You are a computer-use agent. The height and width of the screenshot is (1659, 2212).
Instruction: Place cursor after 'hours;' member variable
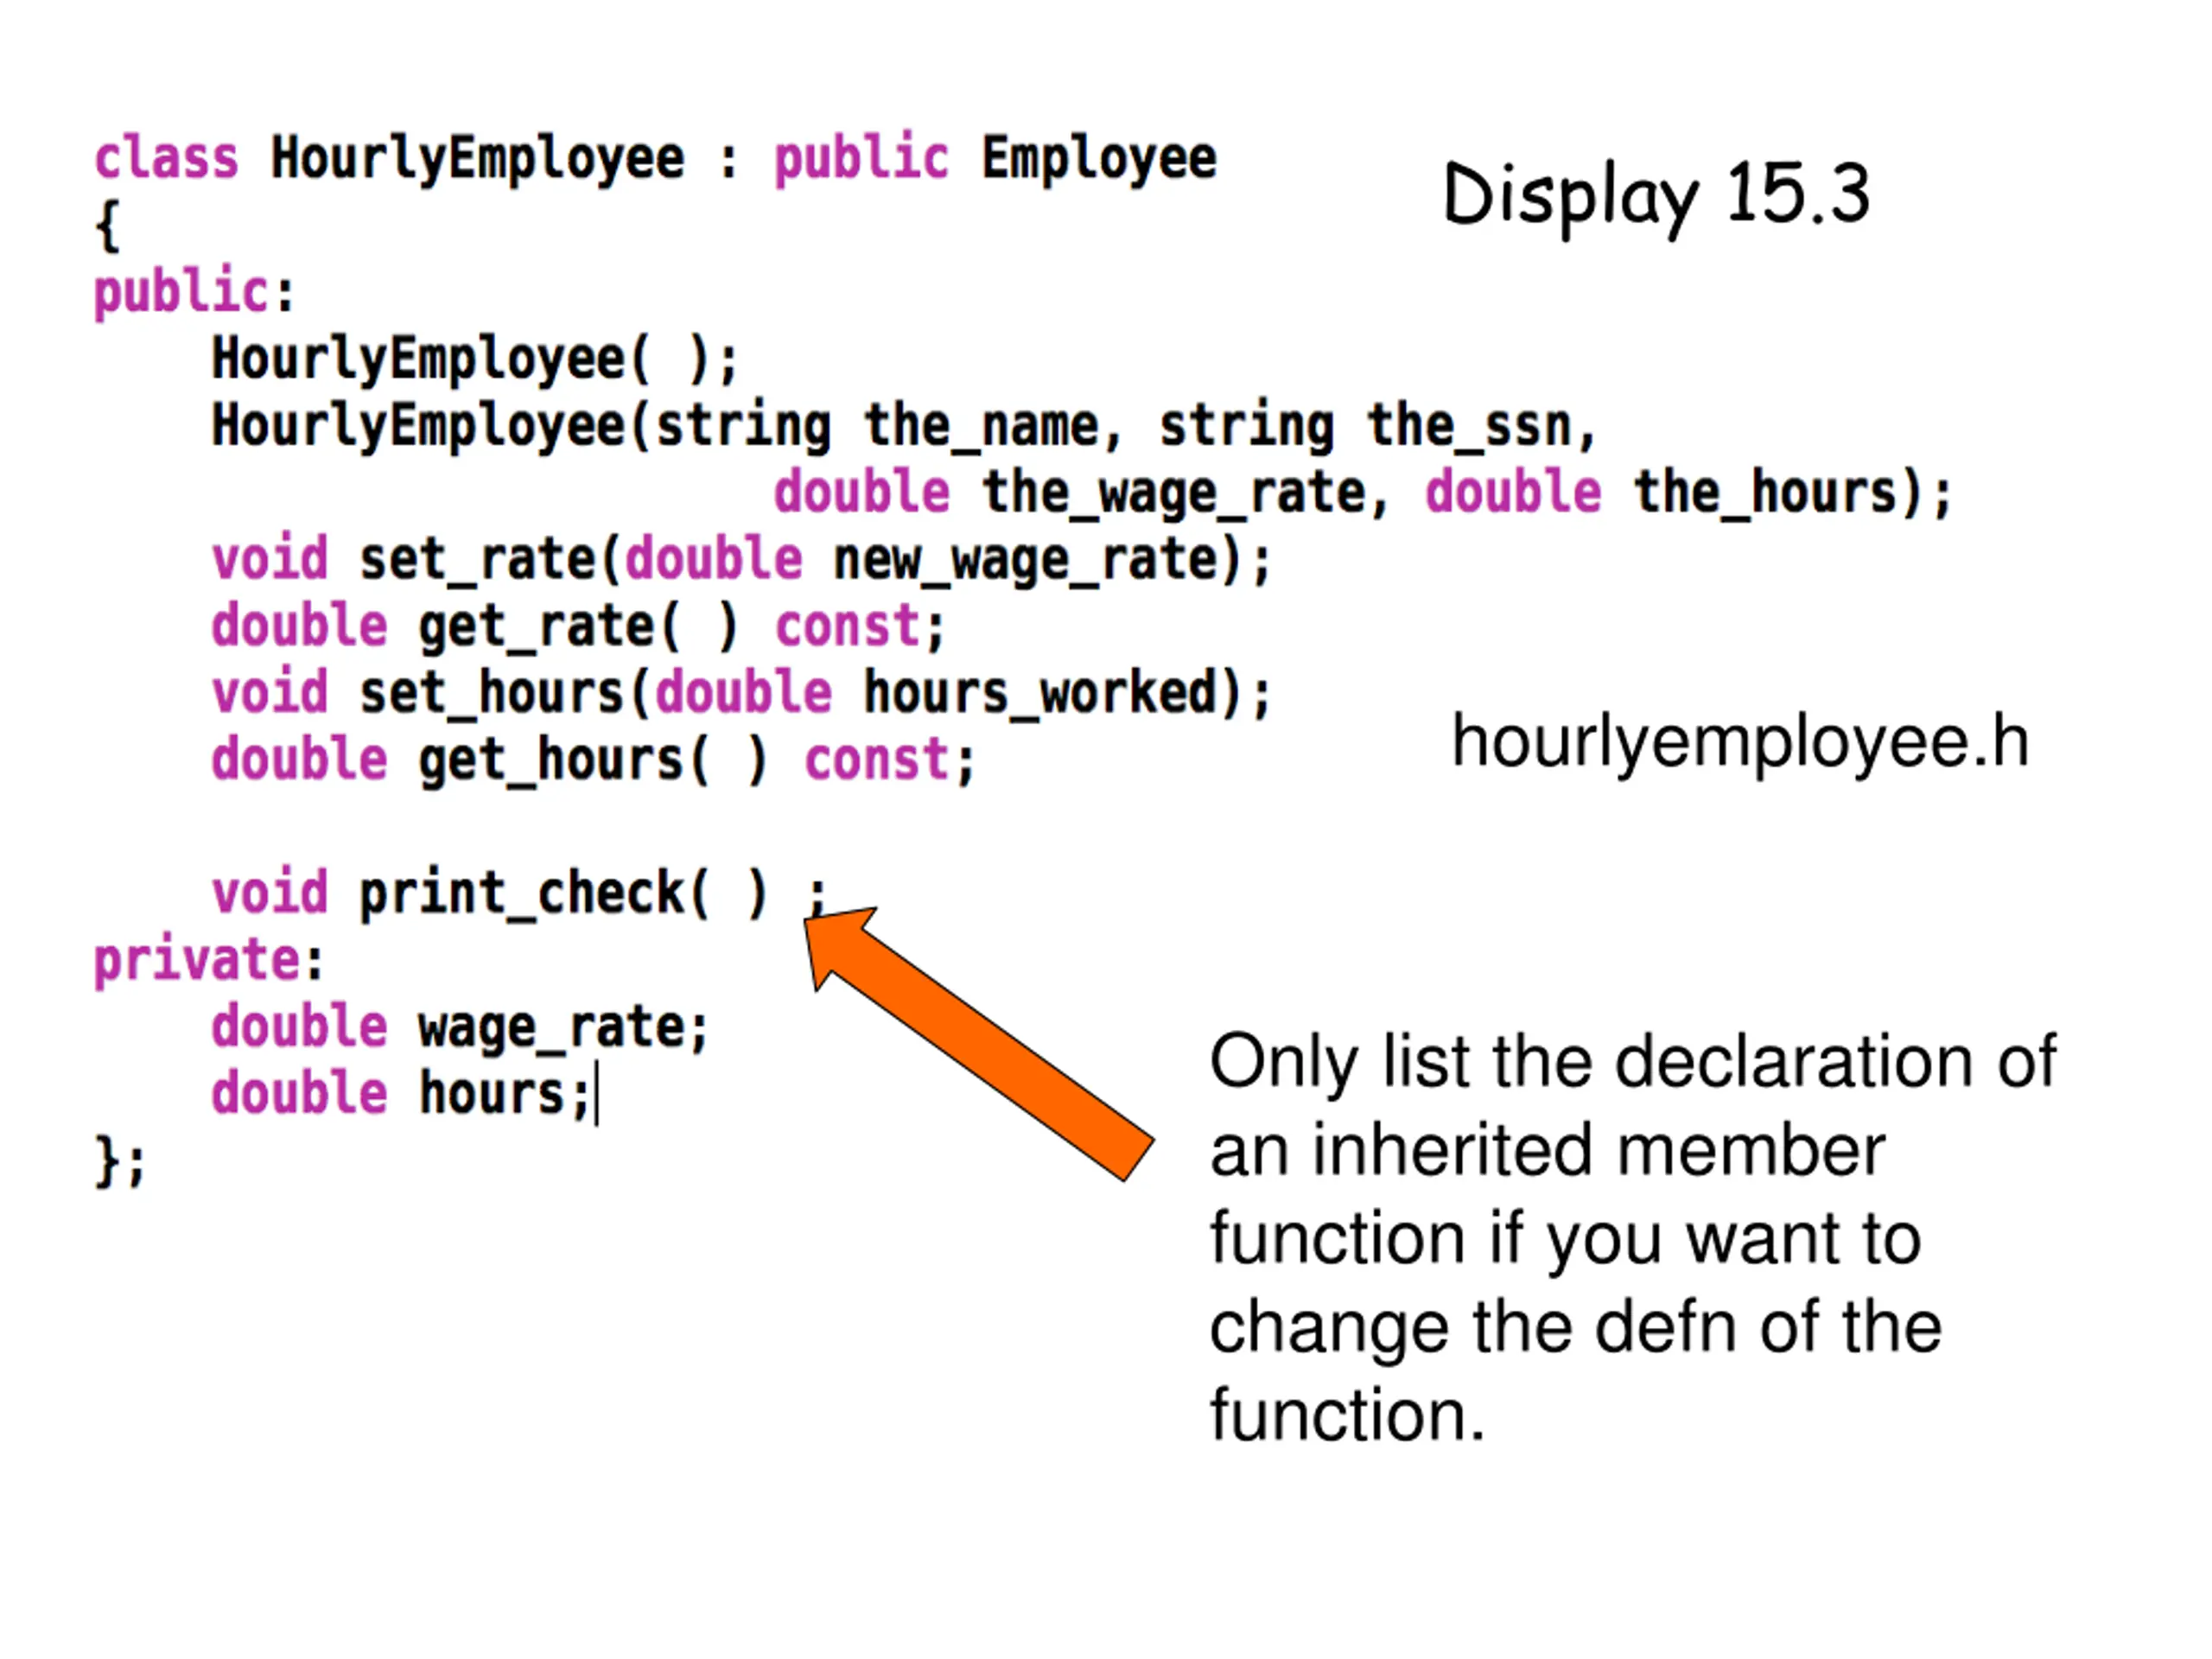pyautogui.click(x=594, y=1094)
